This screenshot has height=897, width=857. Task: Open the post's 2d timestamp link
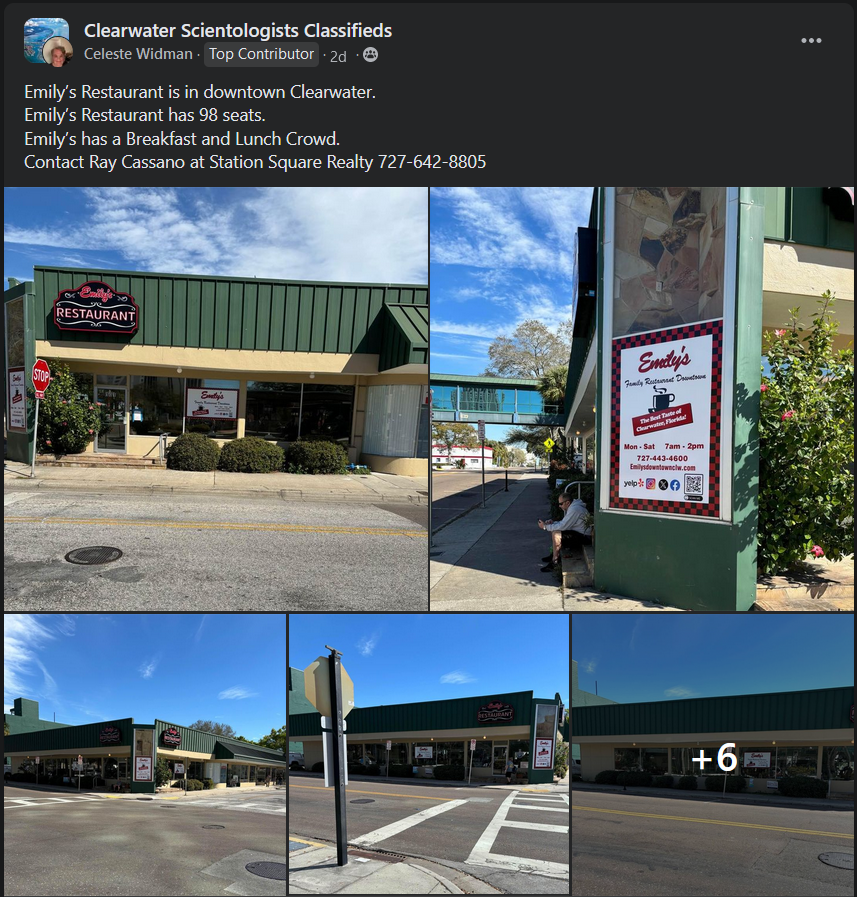[x=338, y=56]
